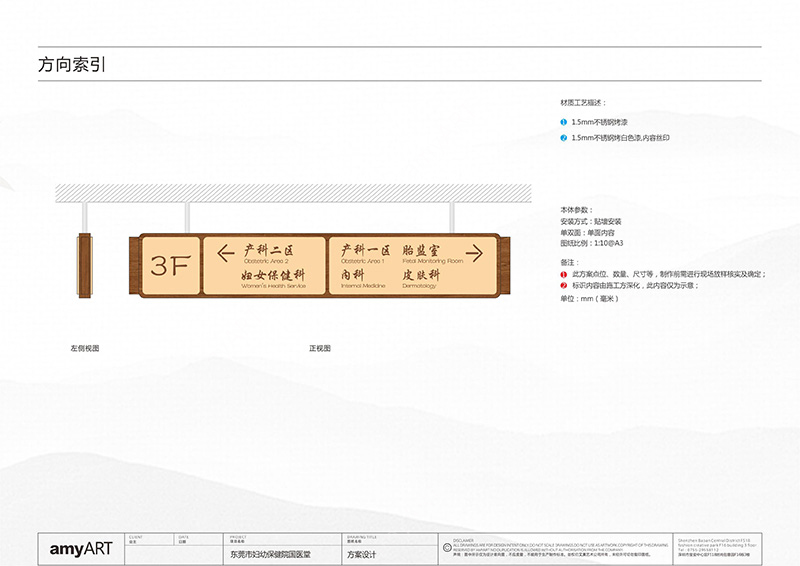Click the line 安装方式：贴墙安装

pos(591,222)
